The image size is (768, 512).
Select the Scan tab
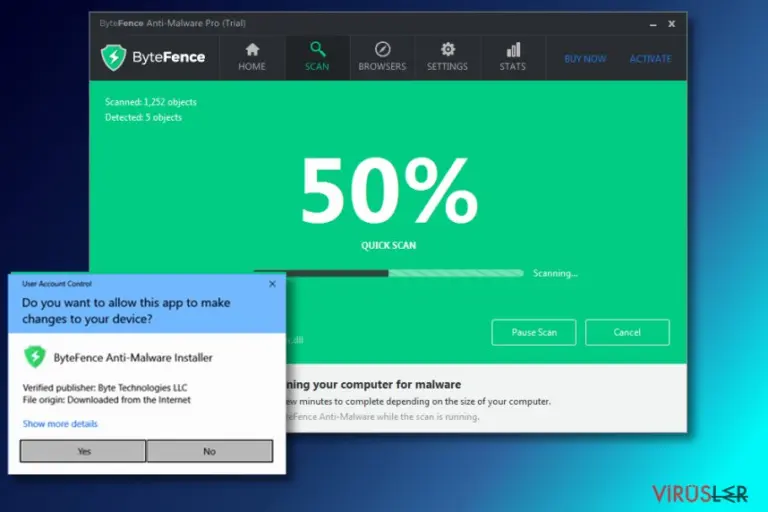tap(317, 57)
